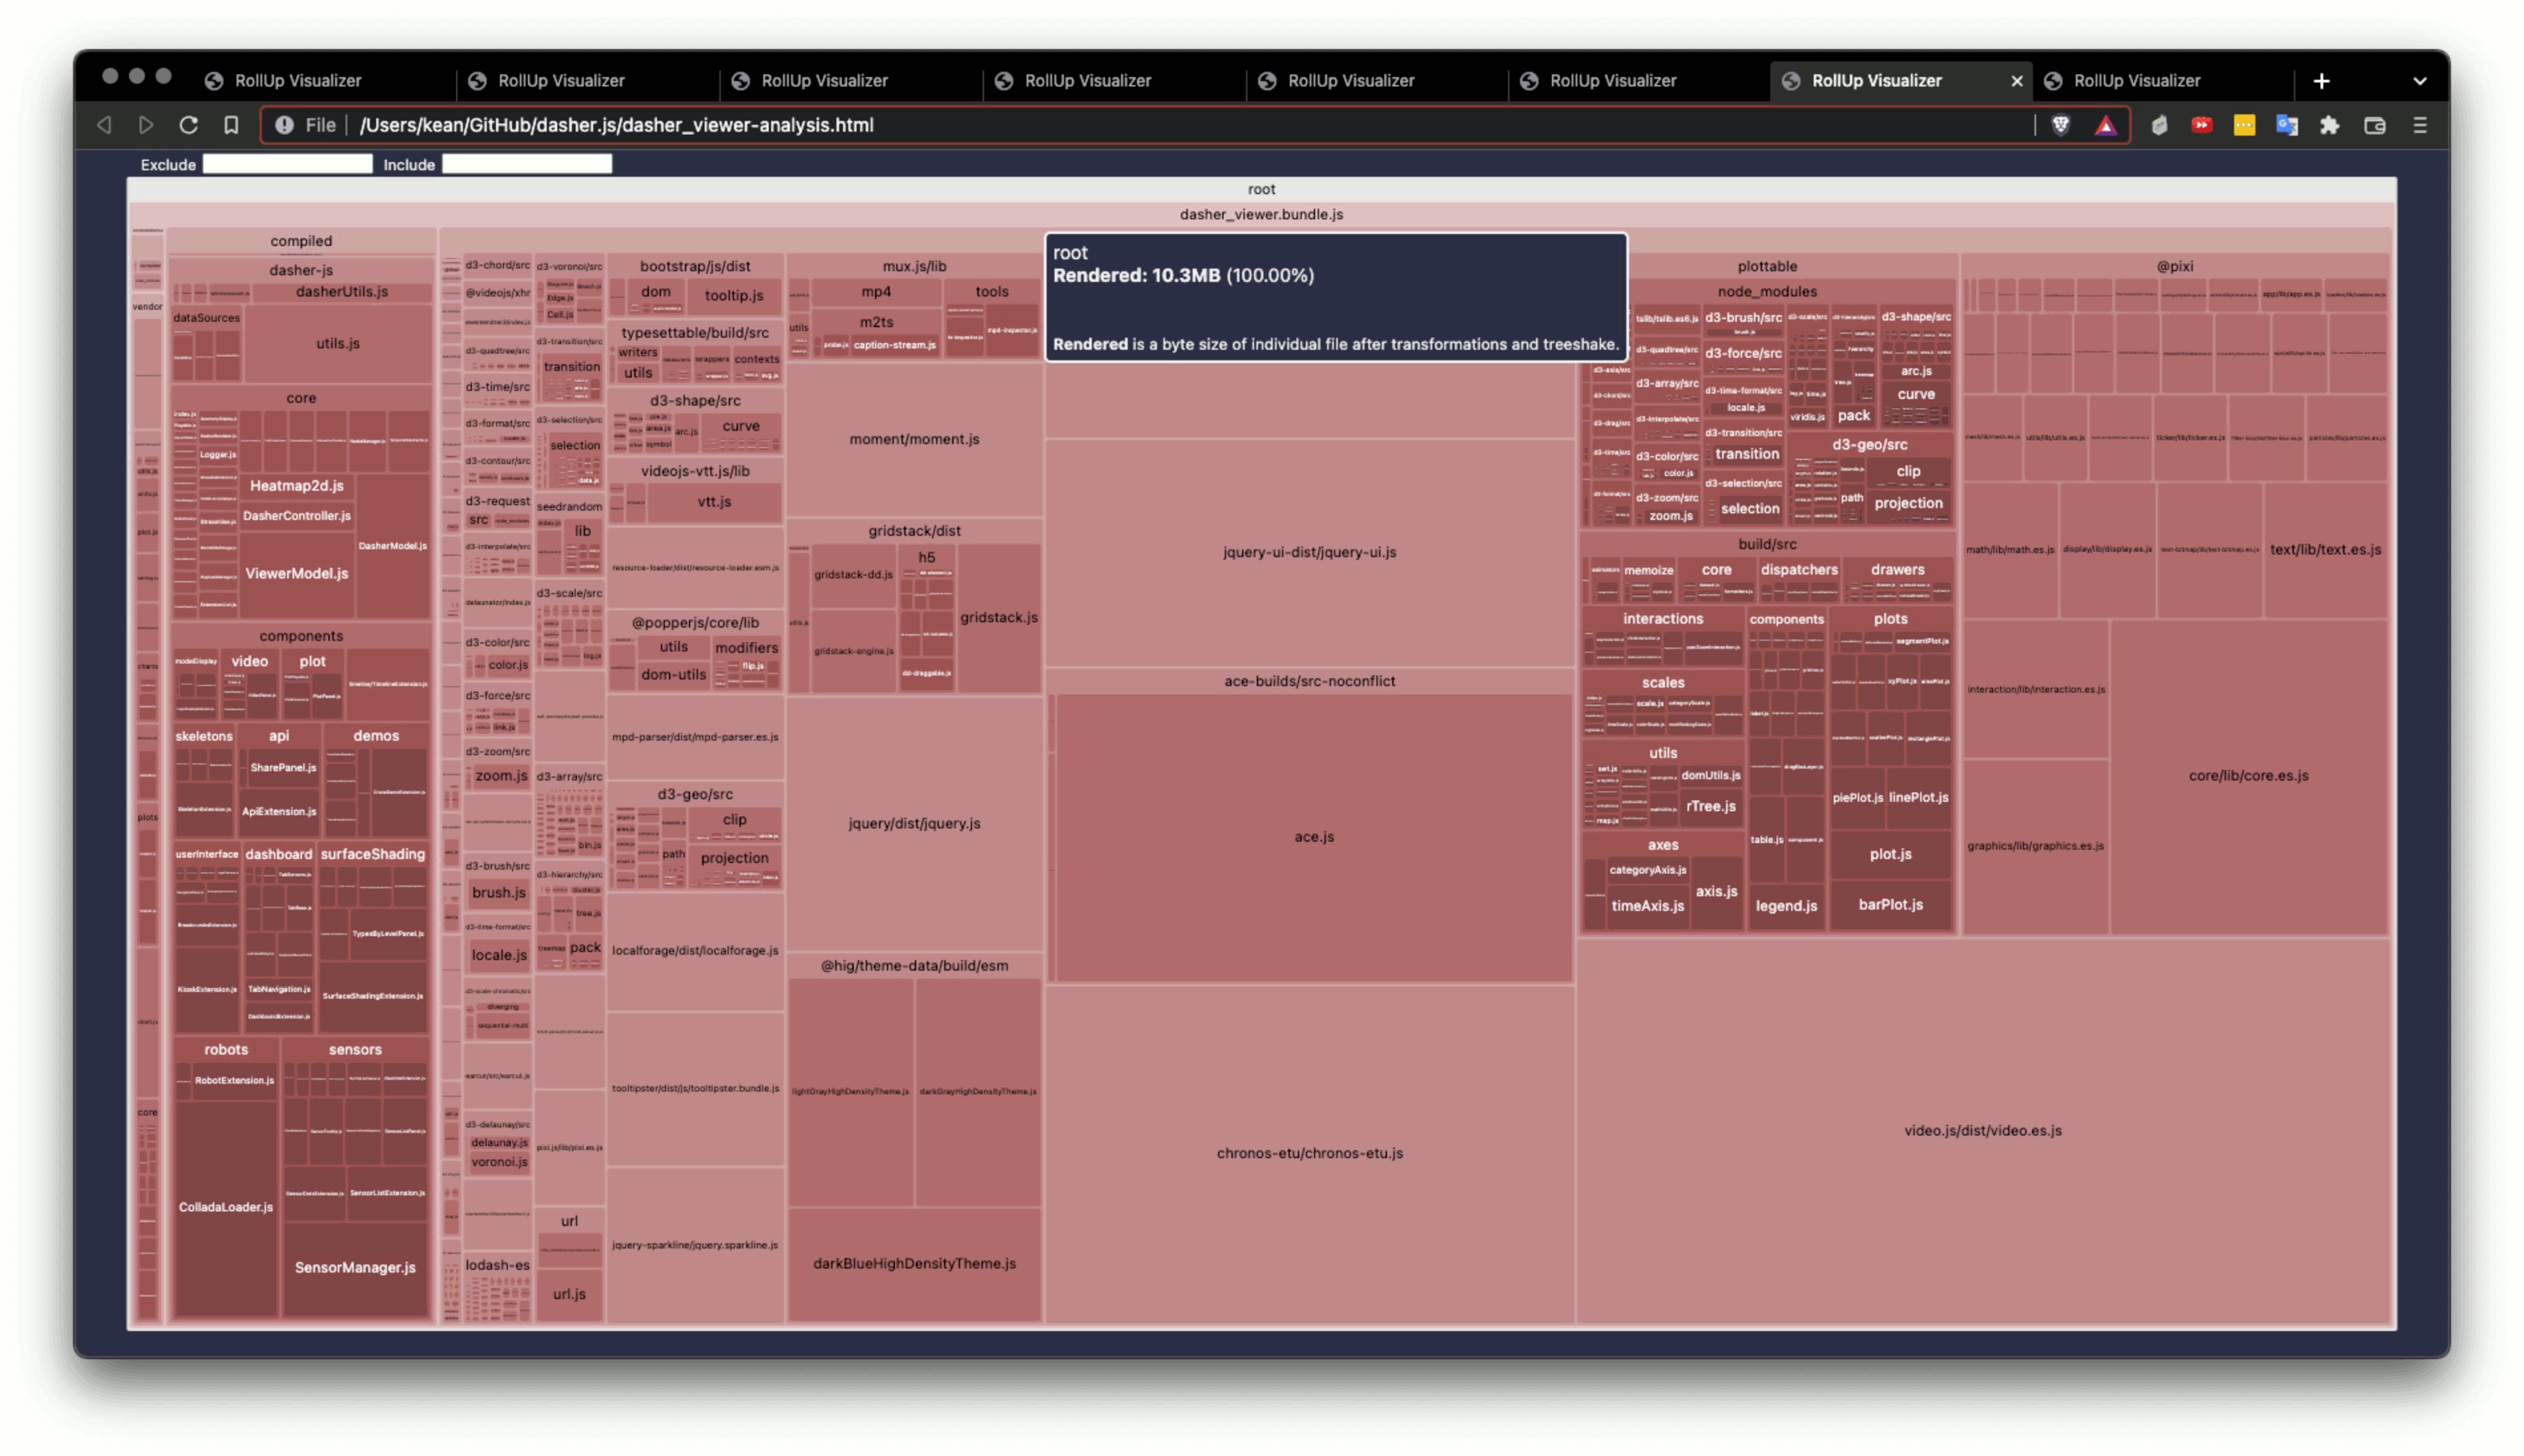The width and height of the screenshot is (2524, 1456).
Task: Close the active RollUp Visualizer tab
Action: coord(2016,81)
